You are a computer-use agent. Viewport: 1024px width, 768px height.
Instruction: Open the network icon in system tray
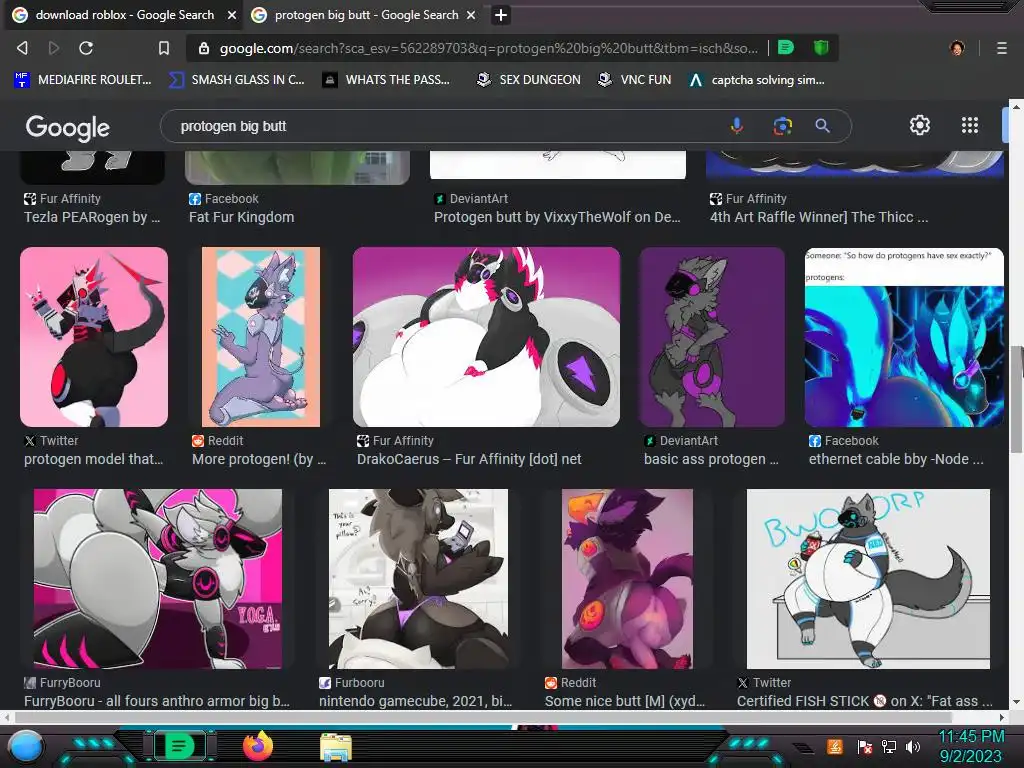click(x=889, y=746)
